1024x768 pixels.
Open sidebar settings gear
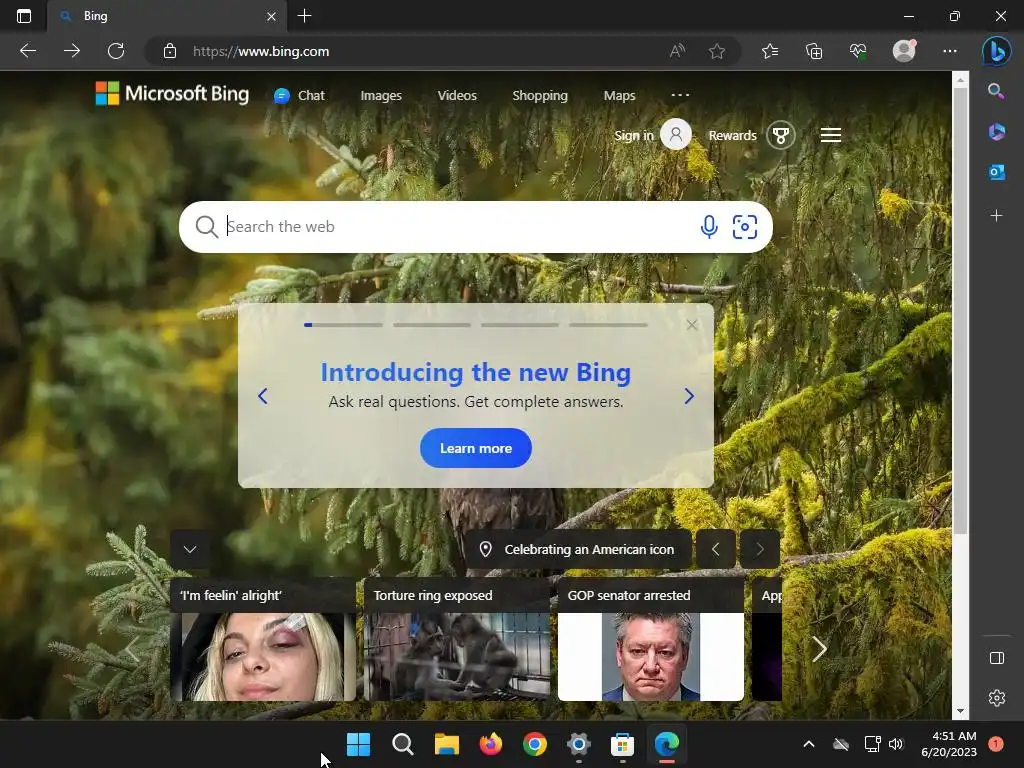tap(997, 698)
